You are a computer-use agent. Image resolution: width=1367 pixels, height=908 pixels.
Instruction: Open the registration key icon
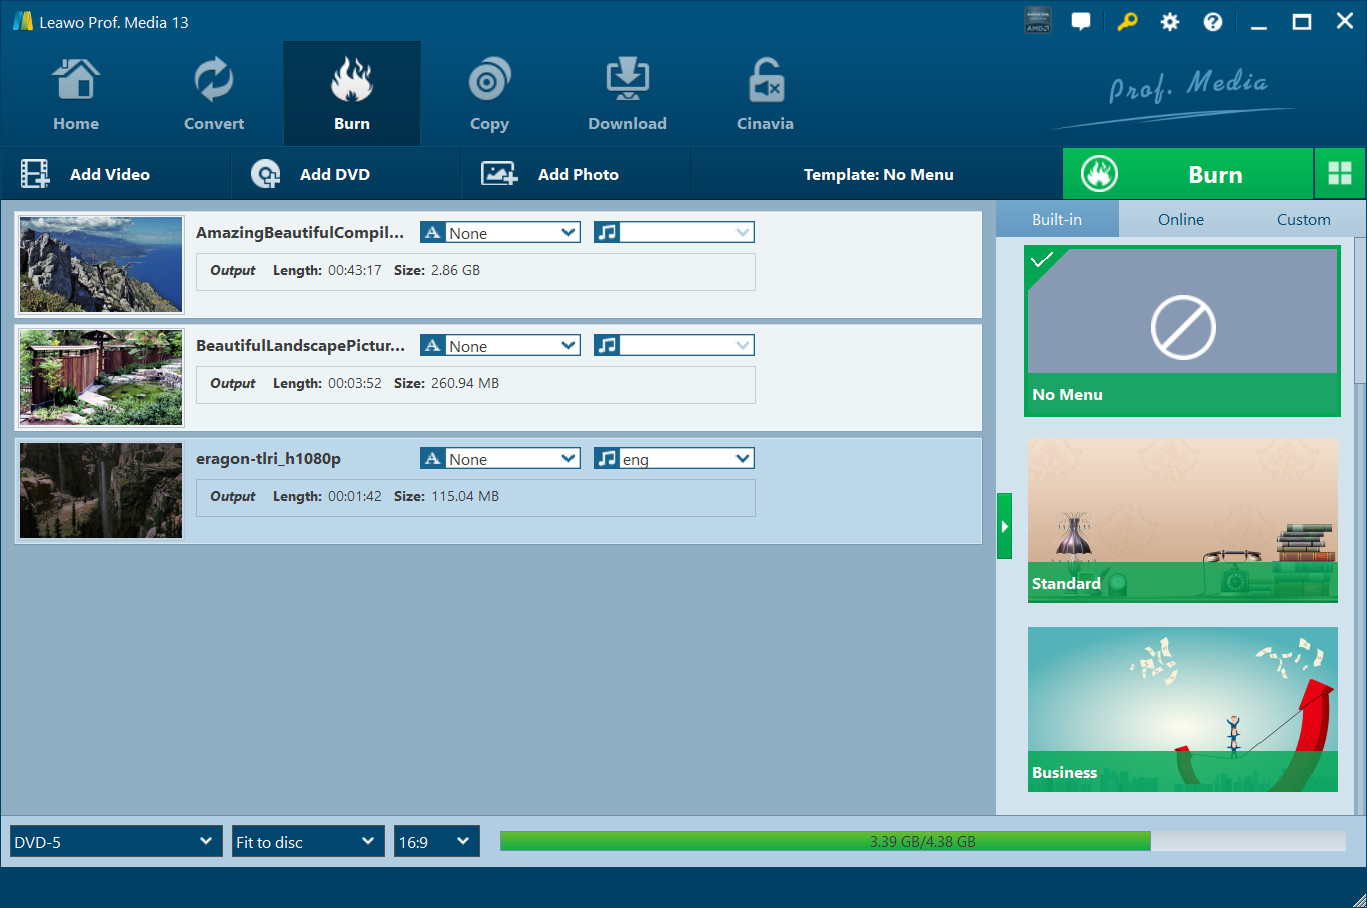click(x=1127, y=22)
